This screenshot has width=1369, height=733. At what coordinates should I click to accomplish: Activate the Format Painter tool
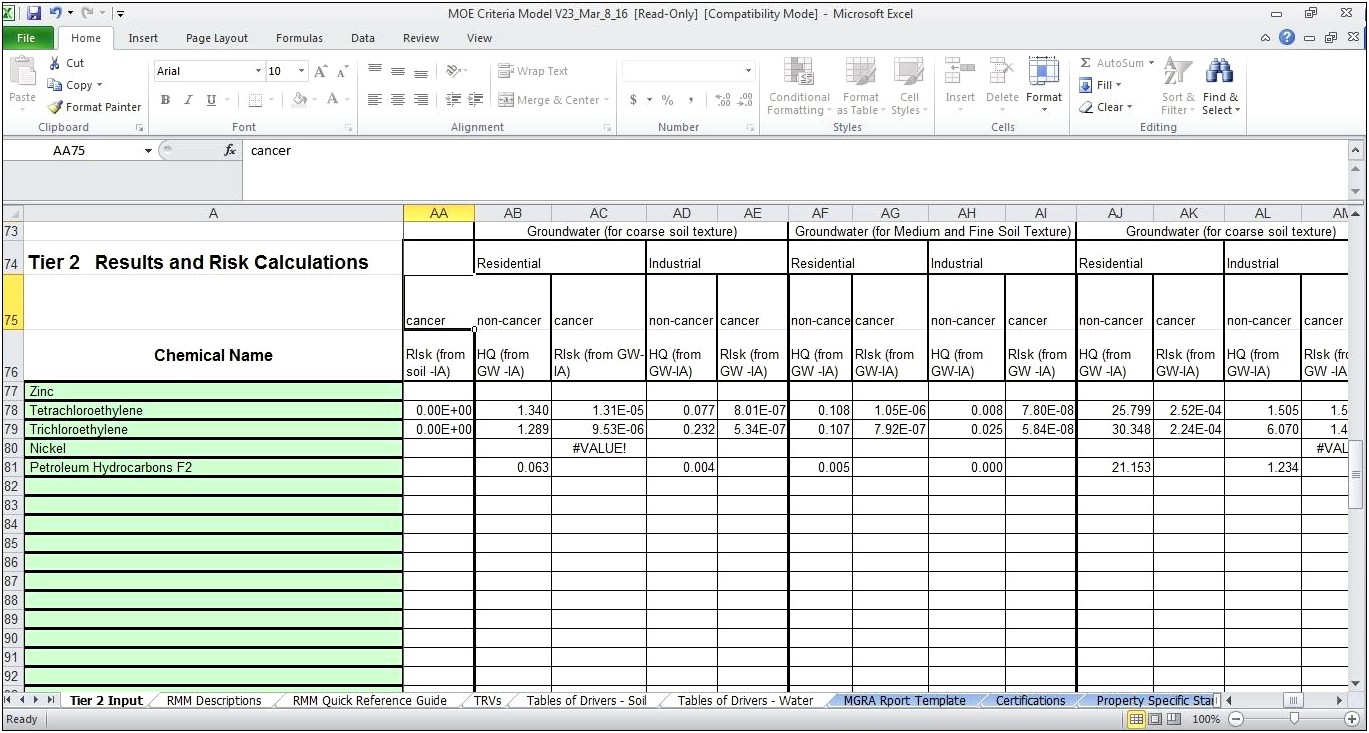coord(95,107)
